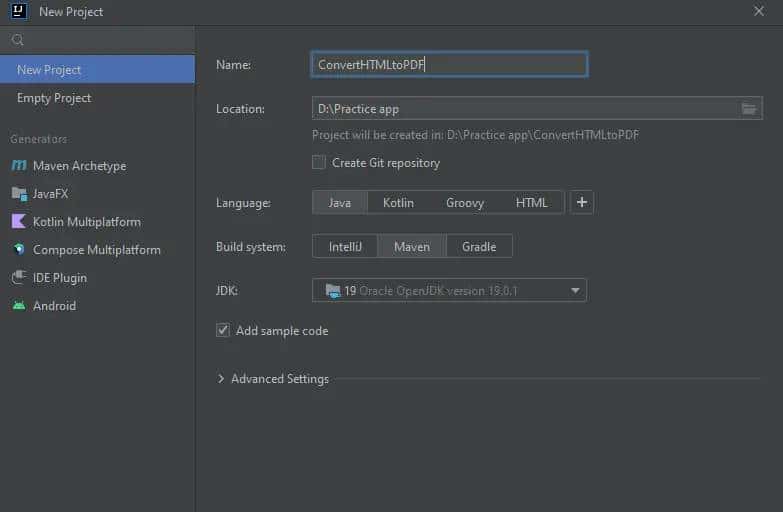Click the project Name input field

449,64
